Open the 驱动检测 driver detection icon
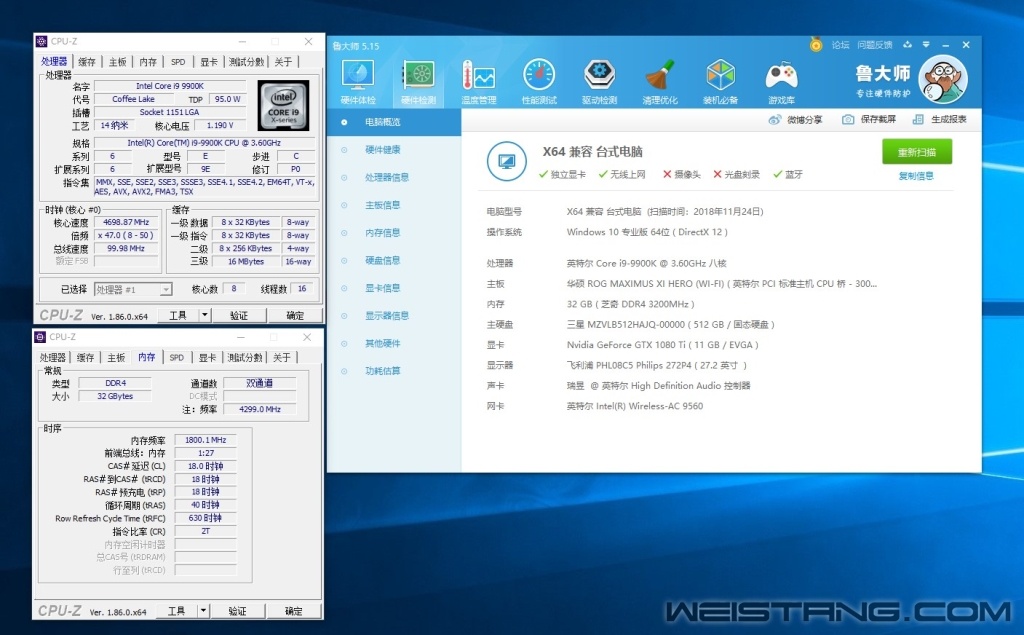This screenshot has height=635, width=1024. (x=600, y=82)
